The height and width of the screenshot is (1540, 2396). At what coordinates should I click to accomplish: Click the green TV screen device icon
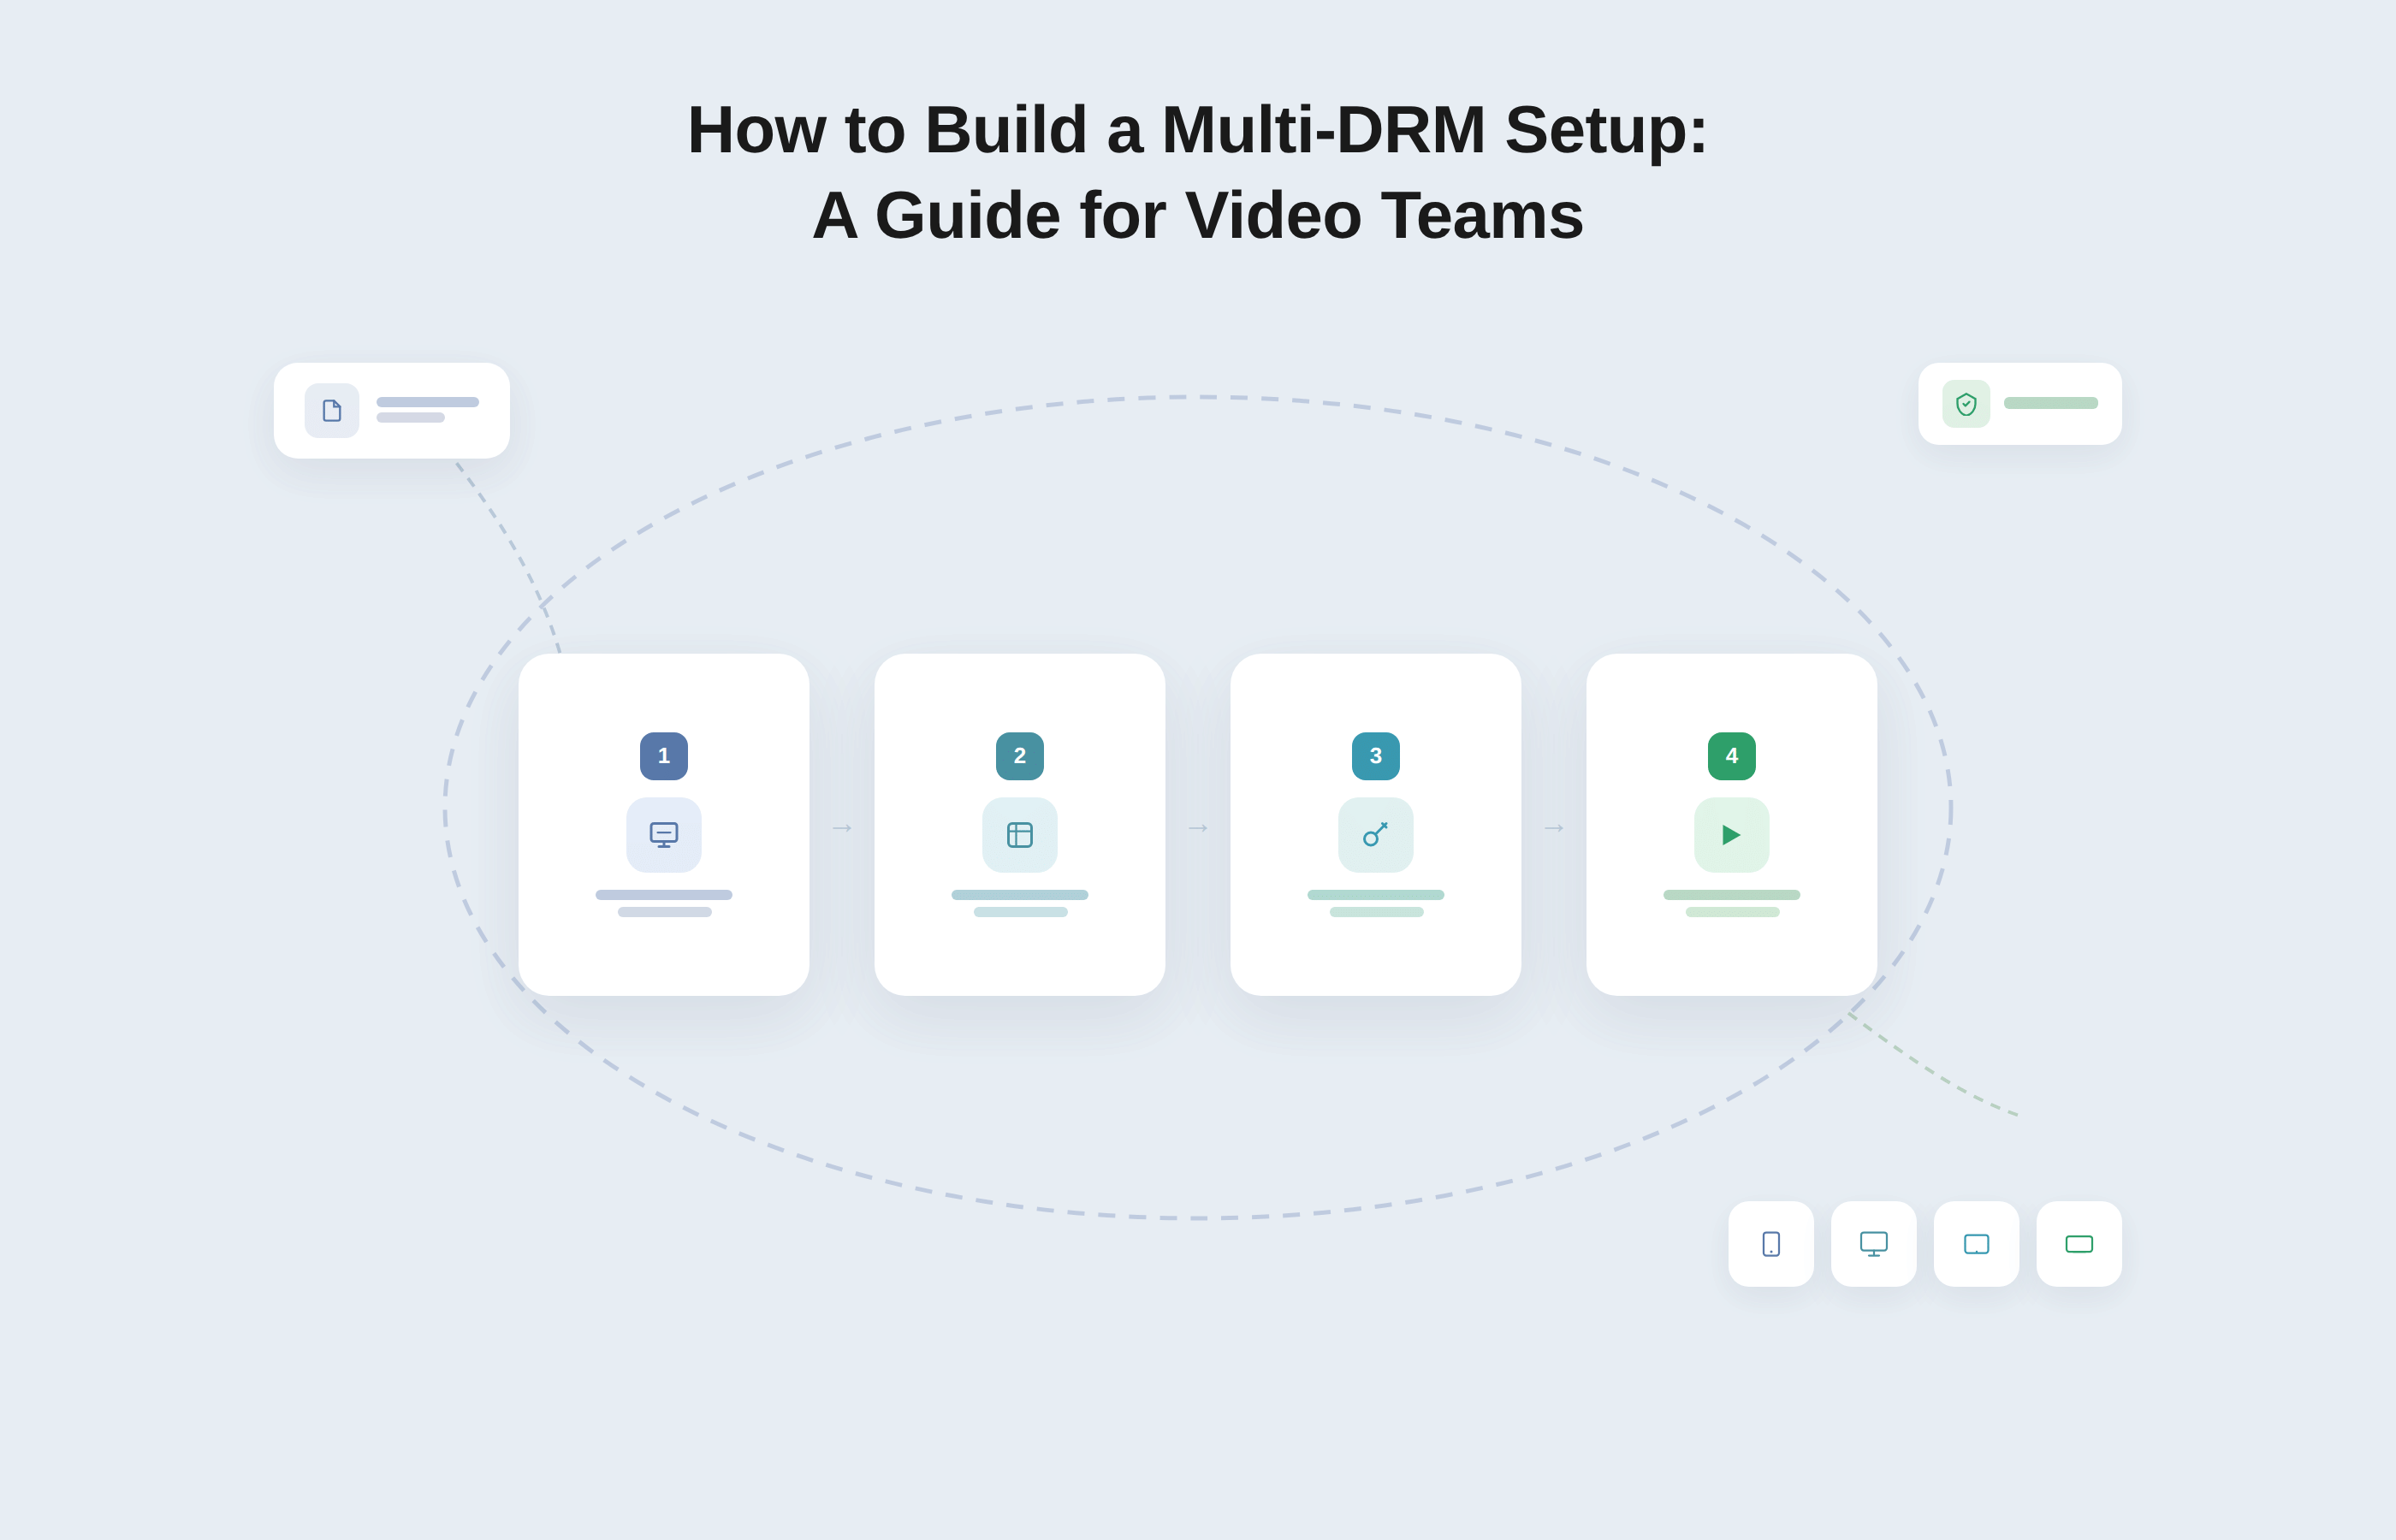(2079, 1244)
